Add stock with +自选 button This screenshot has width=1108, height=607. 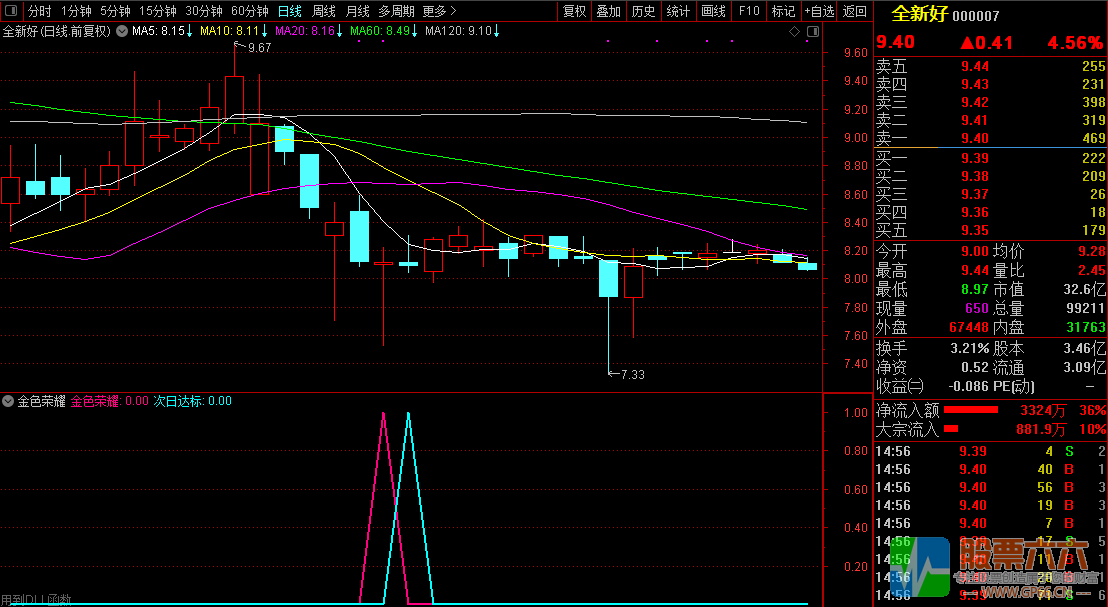tap(818, 12)
